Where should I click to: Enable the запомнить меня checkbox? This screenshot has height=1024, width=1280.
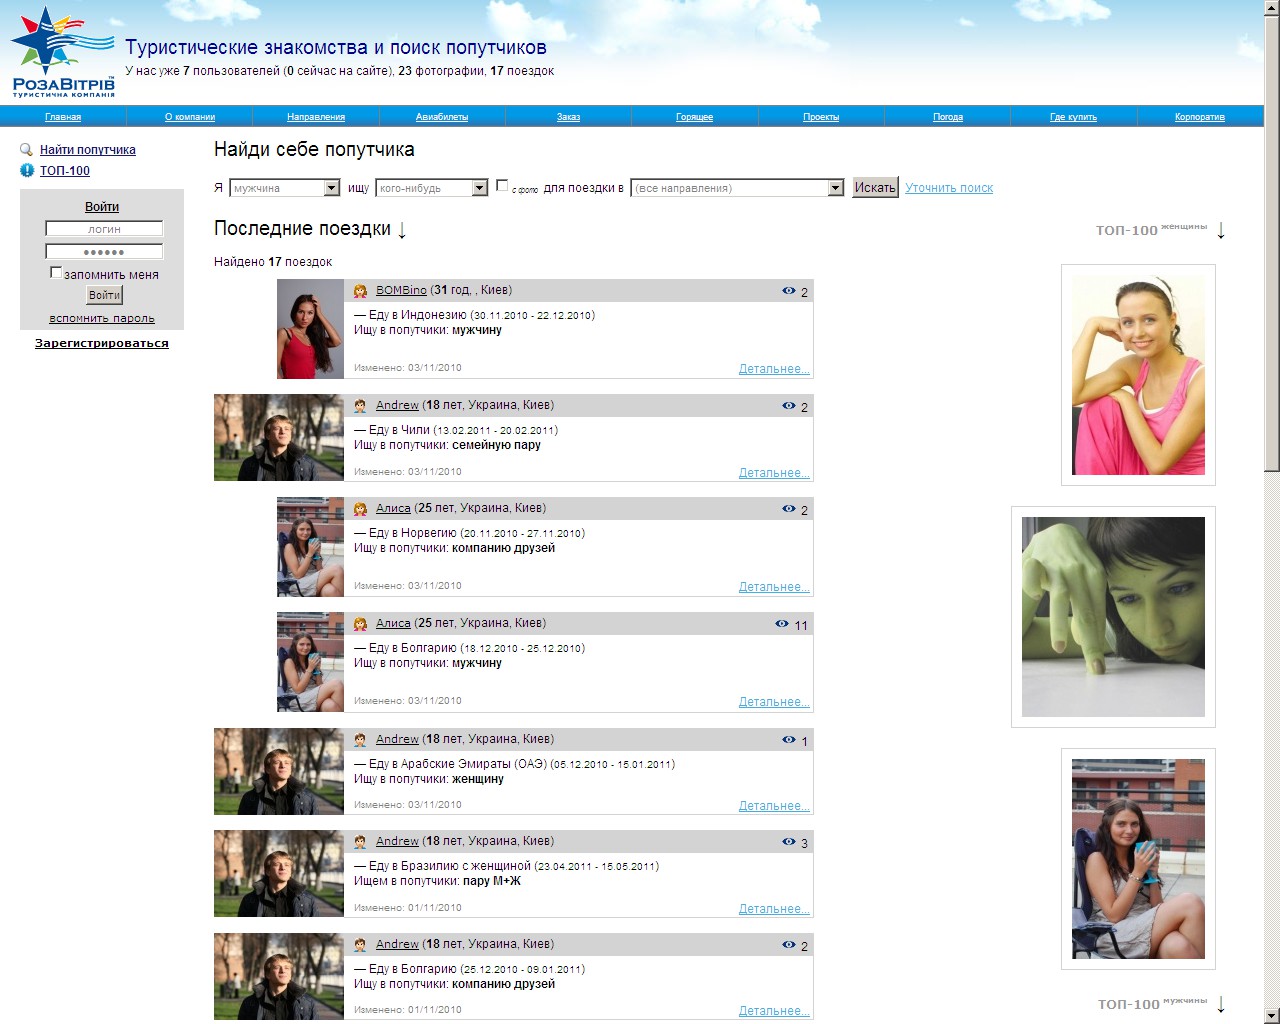point(56,273)
